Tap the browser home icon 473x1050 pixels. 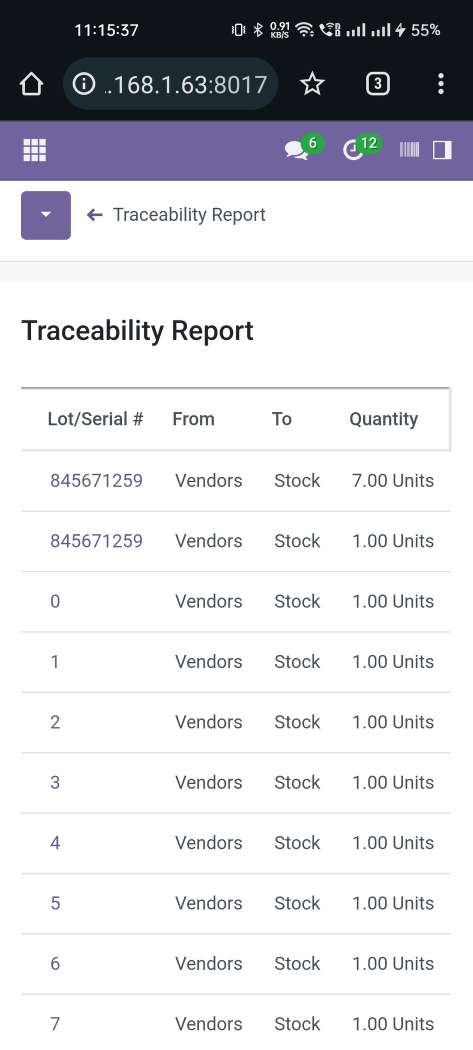pos(31,84)
